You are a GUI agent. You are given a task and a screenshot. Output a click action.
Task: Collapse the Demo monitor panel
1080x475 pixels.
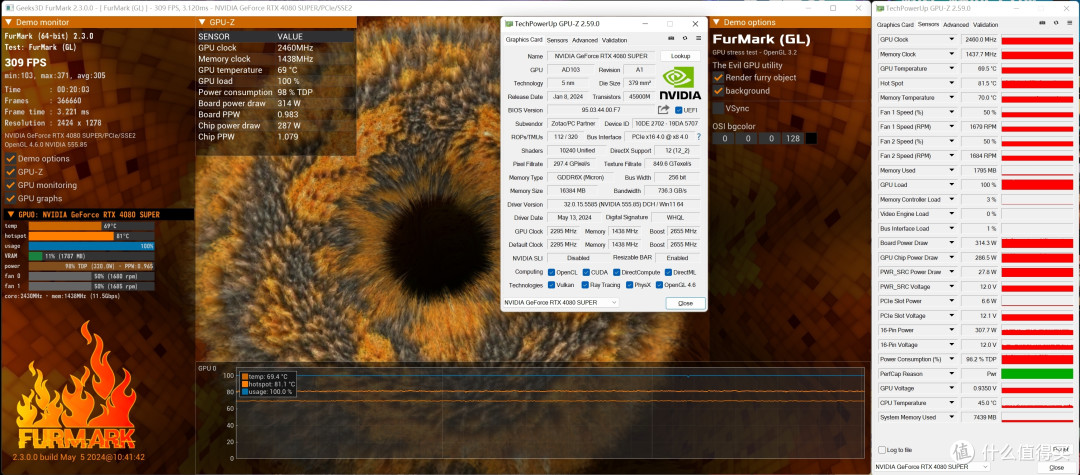coord(8,22)
